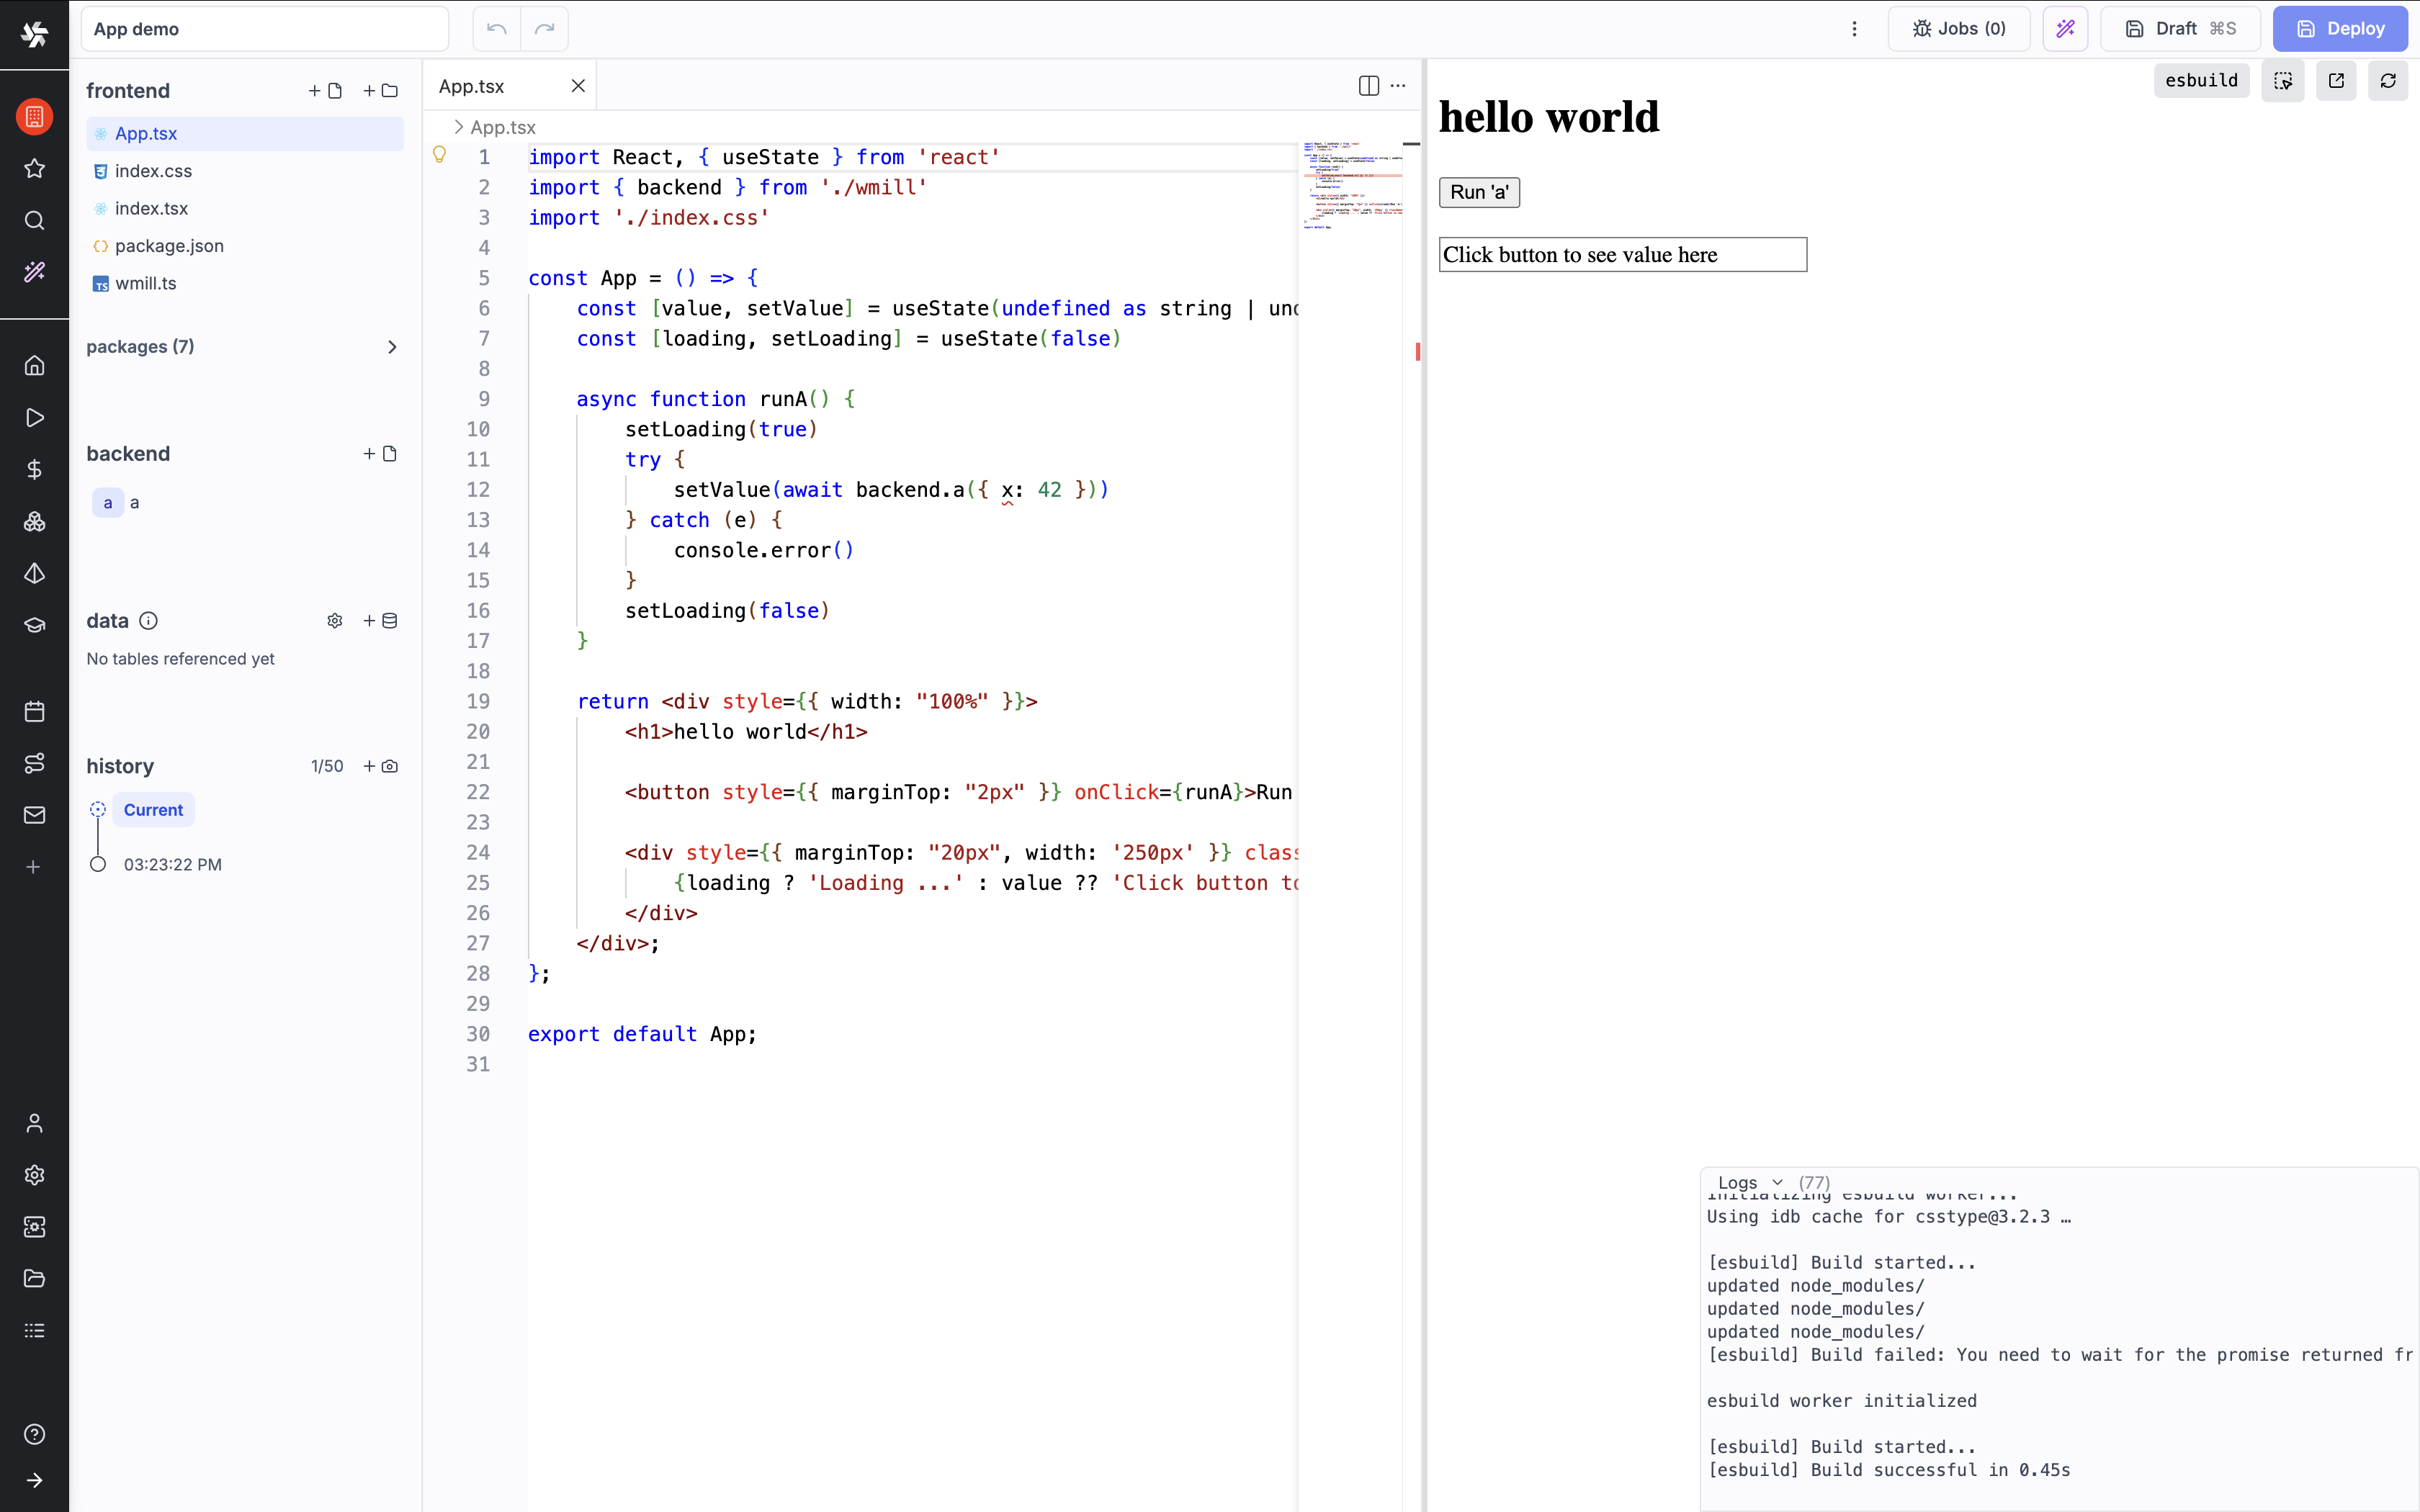Toggle the preview element inspector
Image resolution: width=2420 pixels, height=1512 pixels.
(2283, 81)
